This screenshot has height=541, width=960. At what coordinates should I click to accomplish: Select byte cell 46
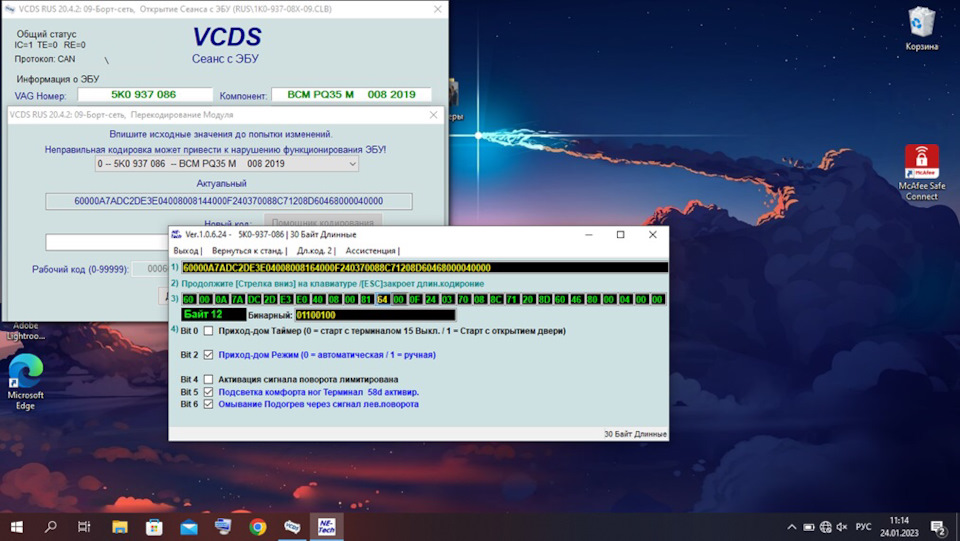[x=576, y=299]
